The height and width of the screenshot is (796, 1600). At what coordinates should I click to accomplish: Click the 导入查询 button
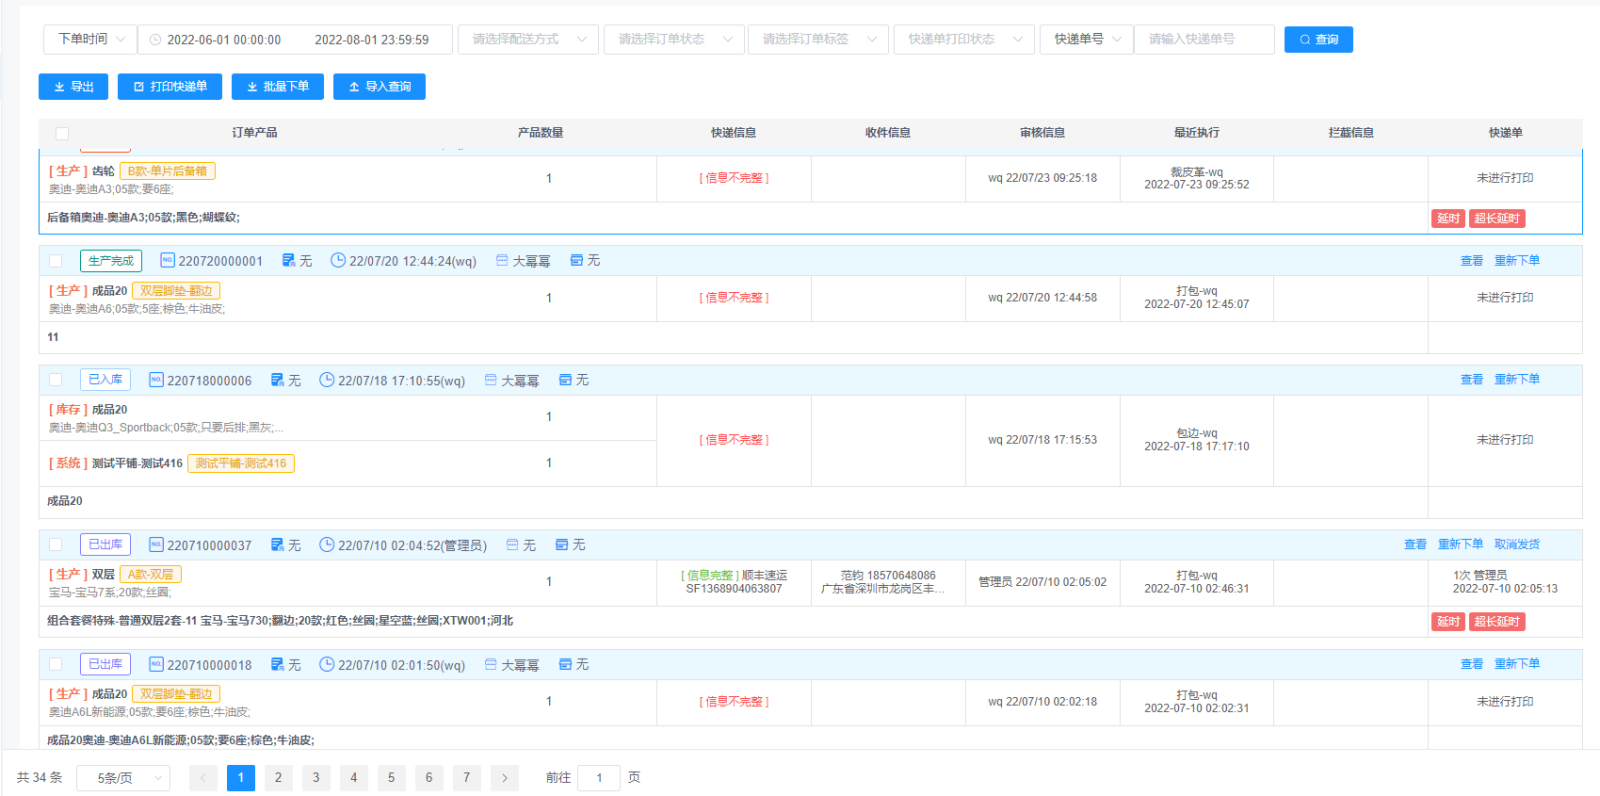pos(379,87)
